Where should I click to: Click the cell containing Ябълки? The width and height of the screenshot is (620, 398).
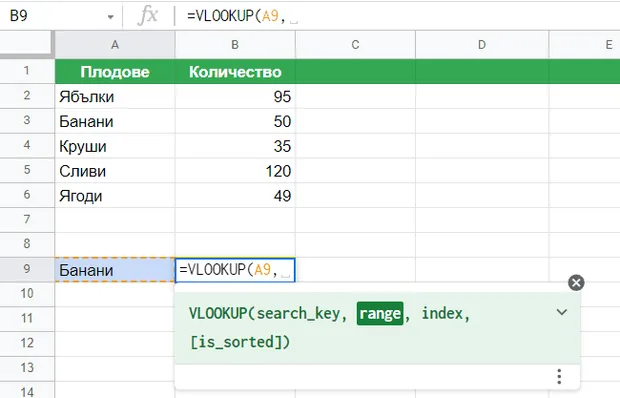click(115, 96)
